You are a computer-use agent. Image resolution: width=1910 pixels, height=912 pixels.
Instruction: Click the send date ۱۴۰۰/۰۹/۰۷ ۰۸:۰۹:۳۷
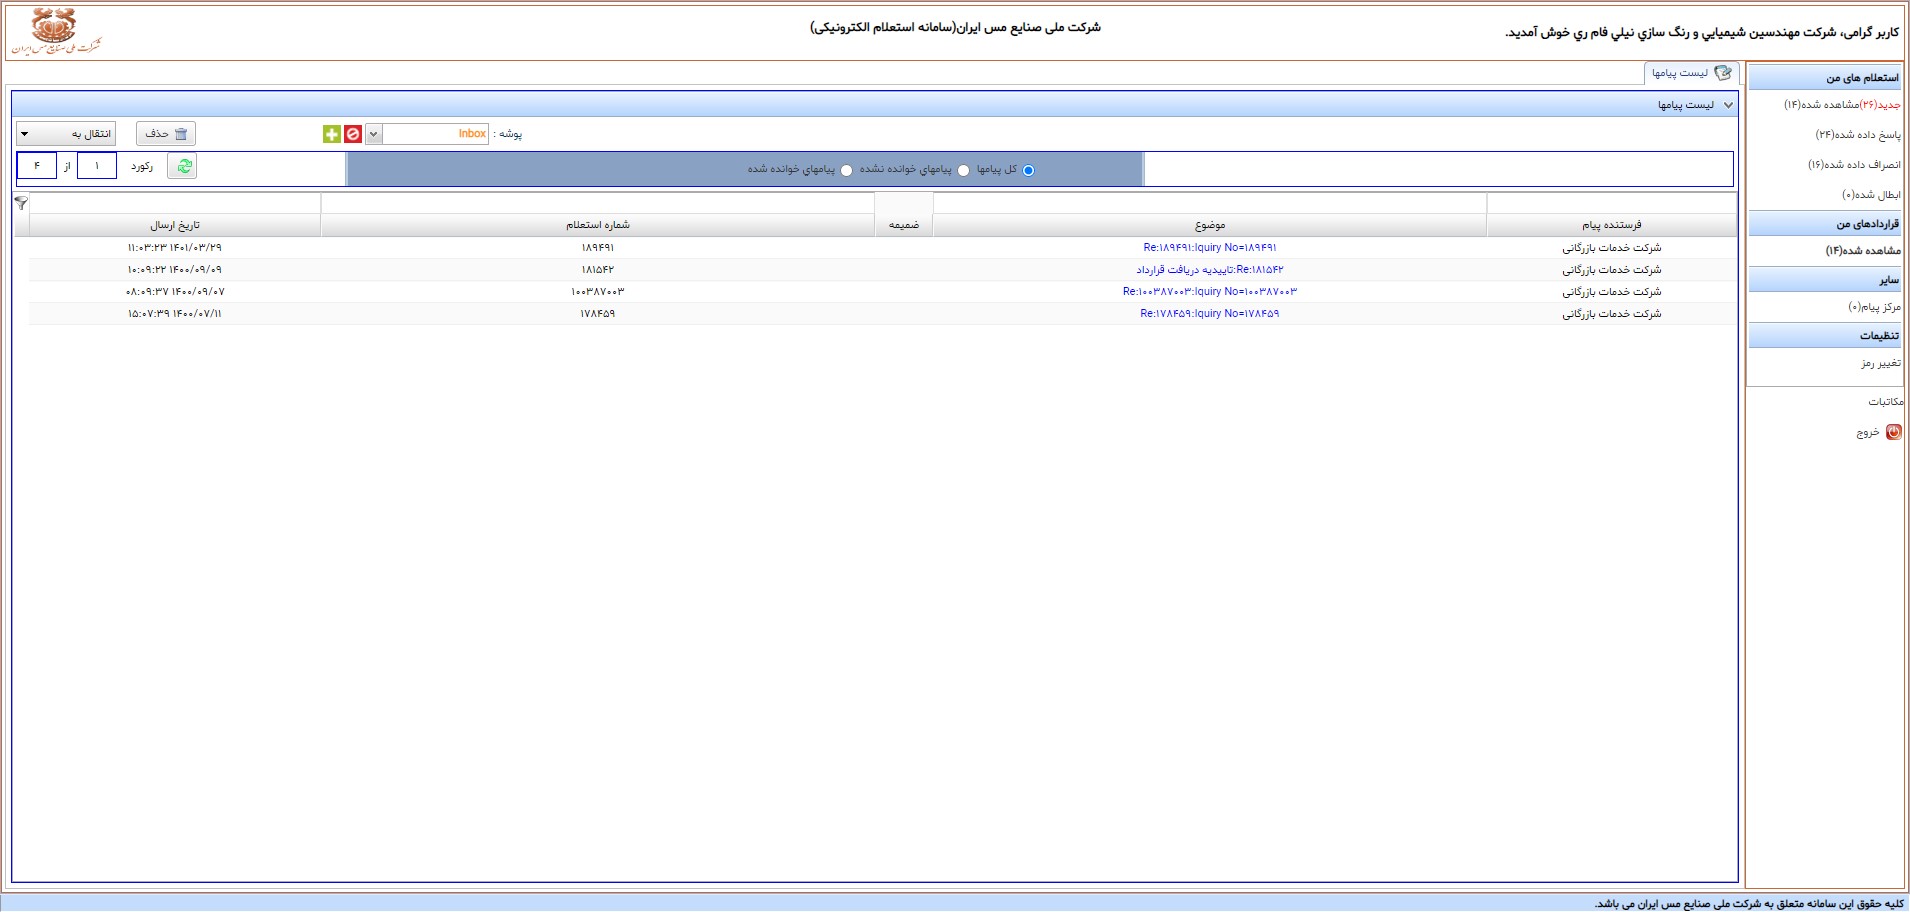[175, 291]
